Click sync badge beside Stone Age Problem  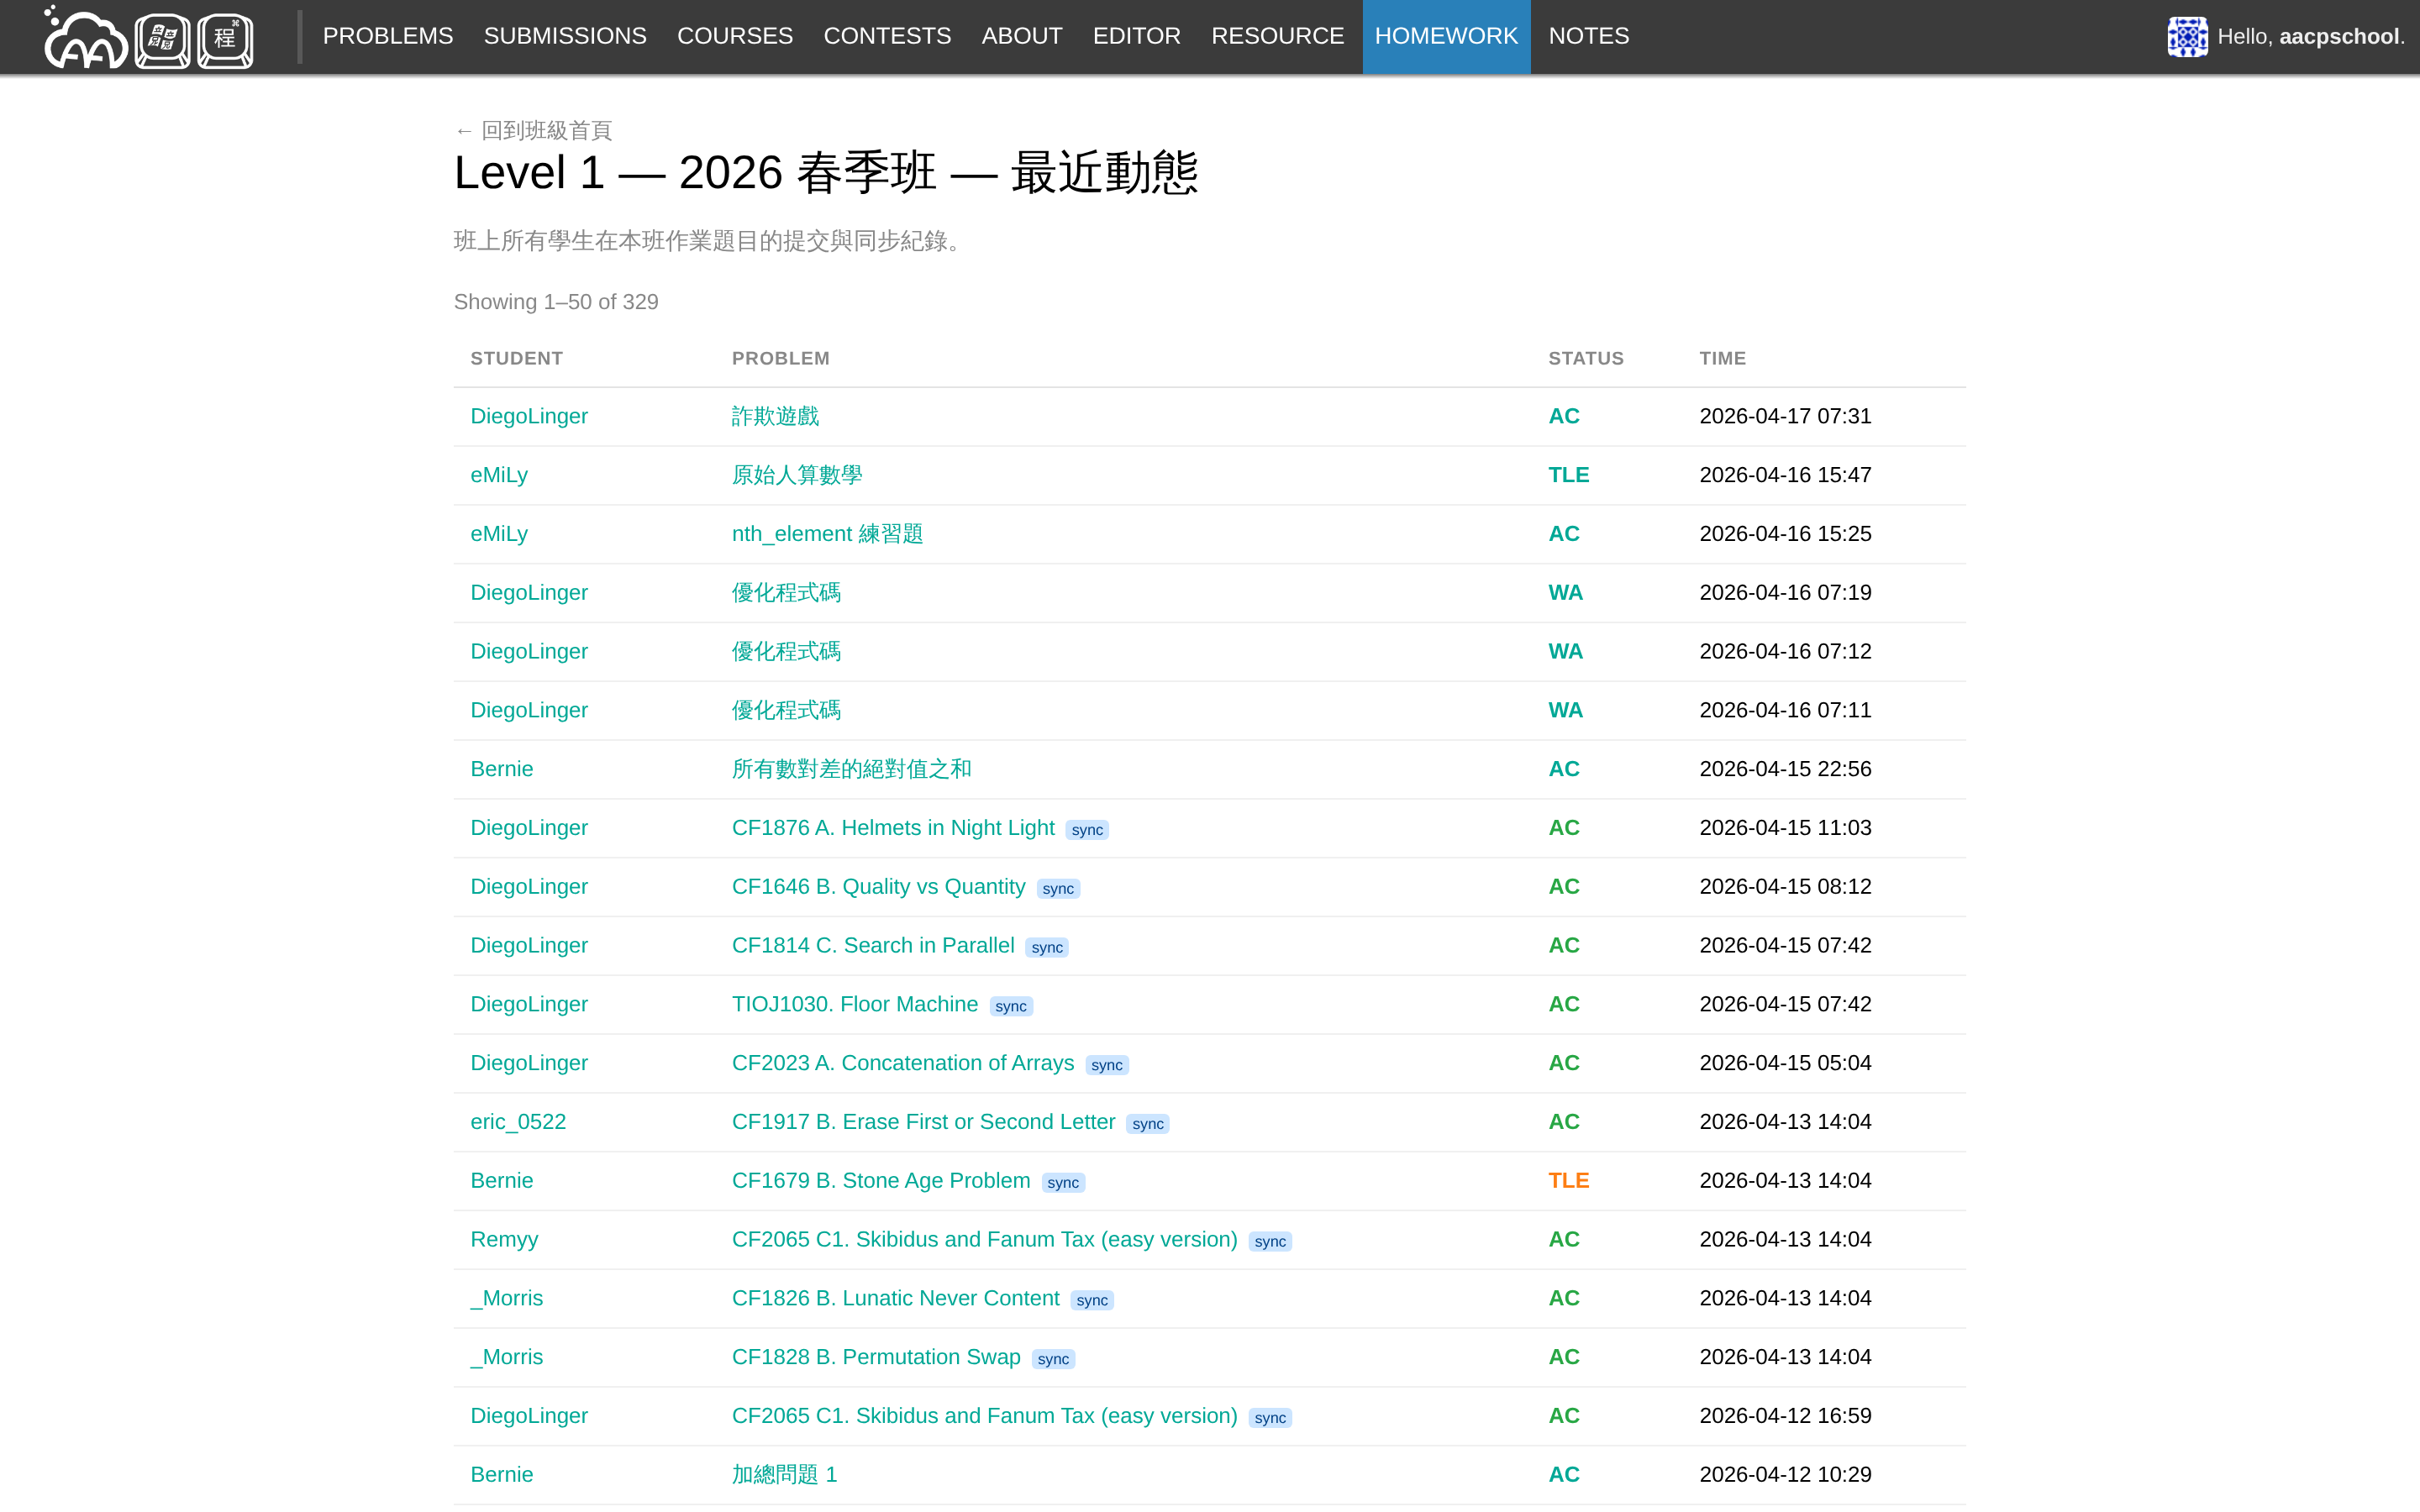1063,1183
